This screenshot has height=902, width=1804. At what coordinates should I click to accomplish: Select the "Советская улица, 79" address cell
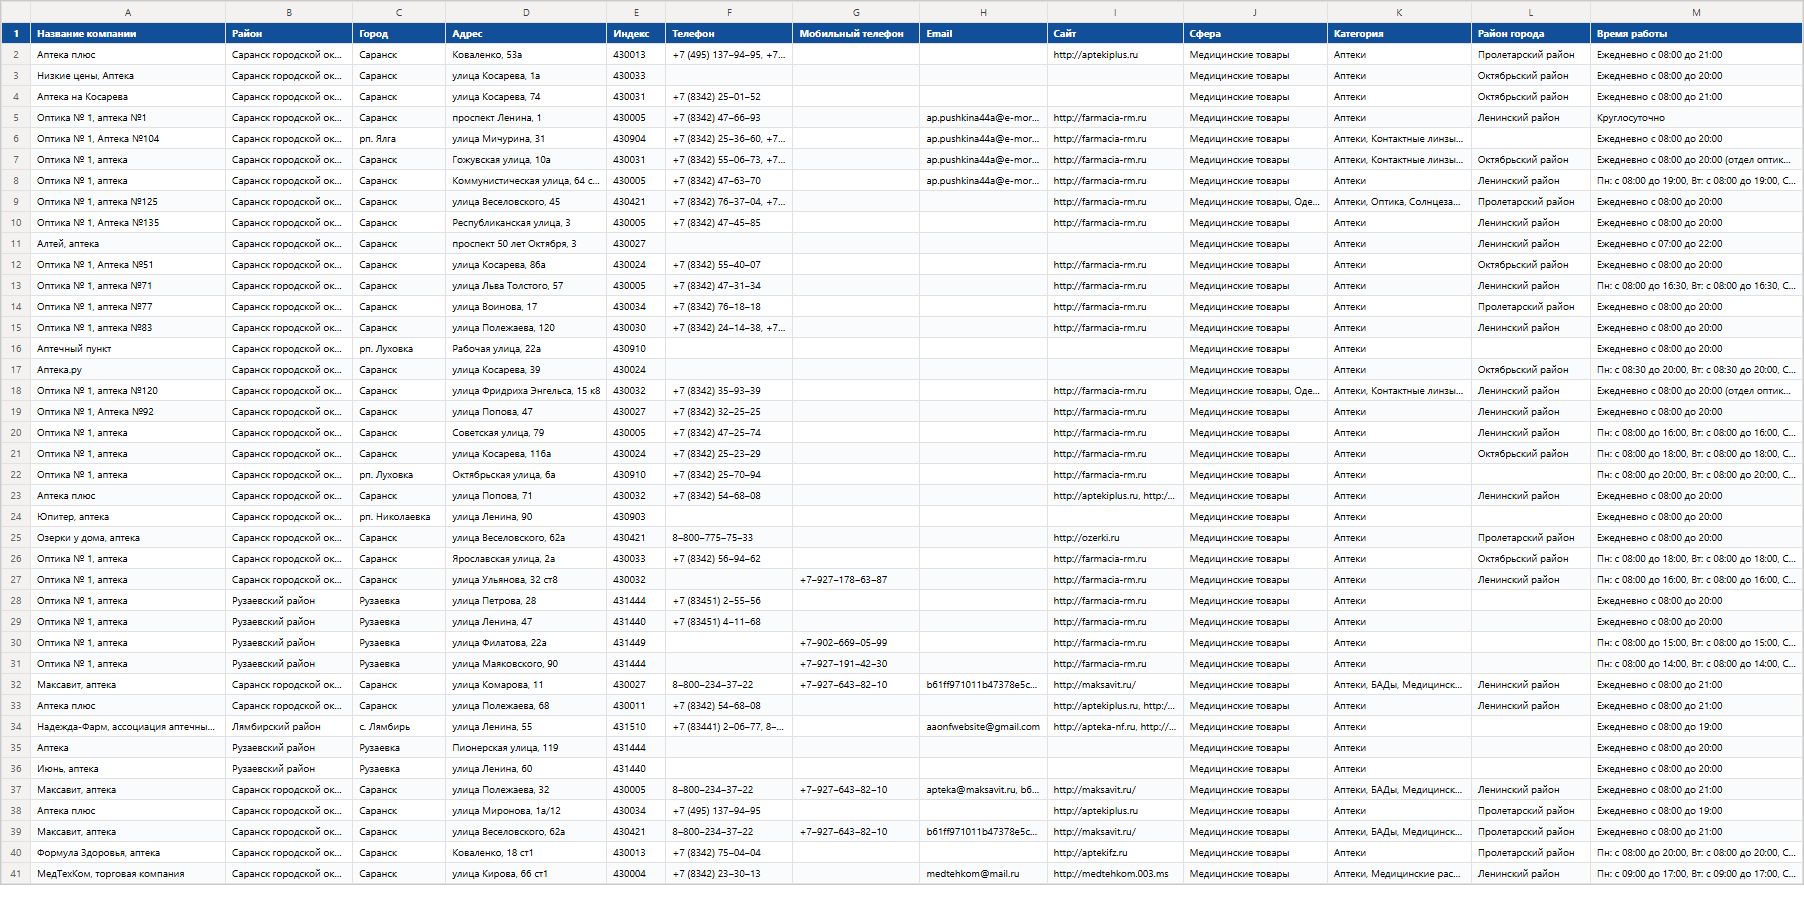point(526,432)
